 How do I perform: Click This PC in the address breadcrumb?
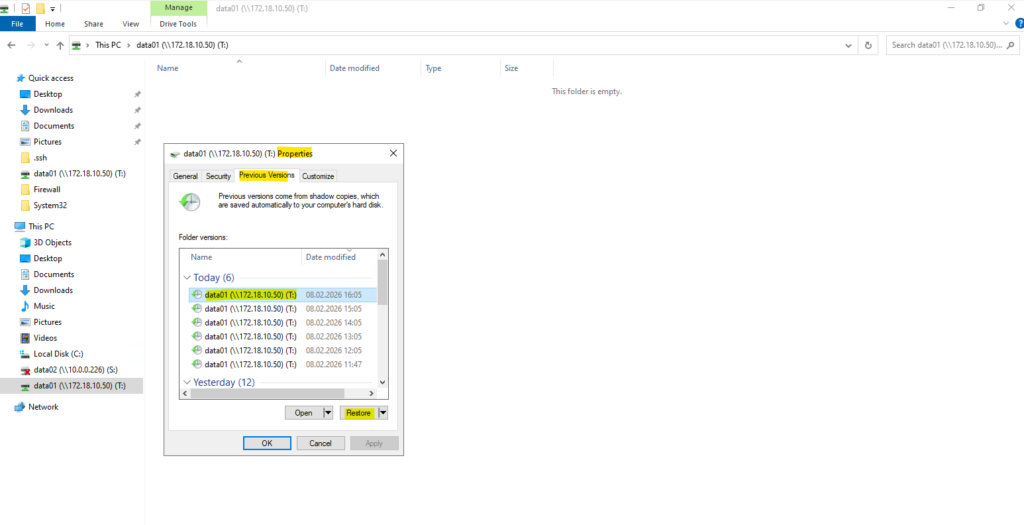[x=108, y=45]
